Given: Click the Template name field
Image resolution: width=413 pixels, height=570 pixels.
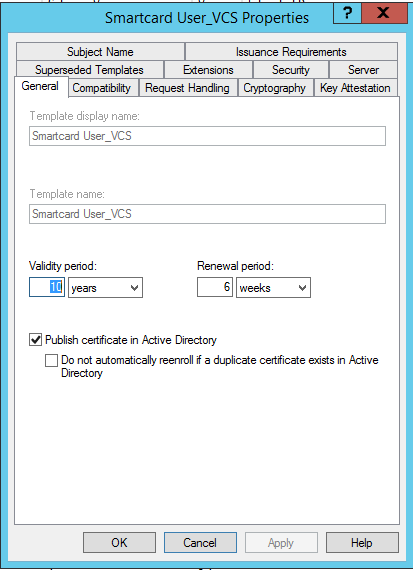Looking at the screenshot, I should [x=207, y=214].
